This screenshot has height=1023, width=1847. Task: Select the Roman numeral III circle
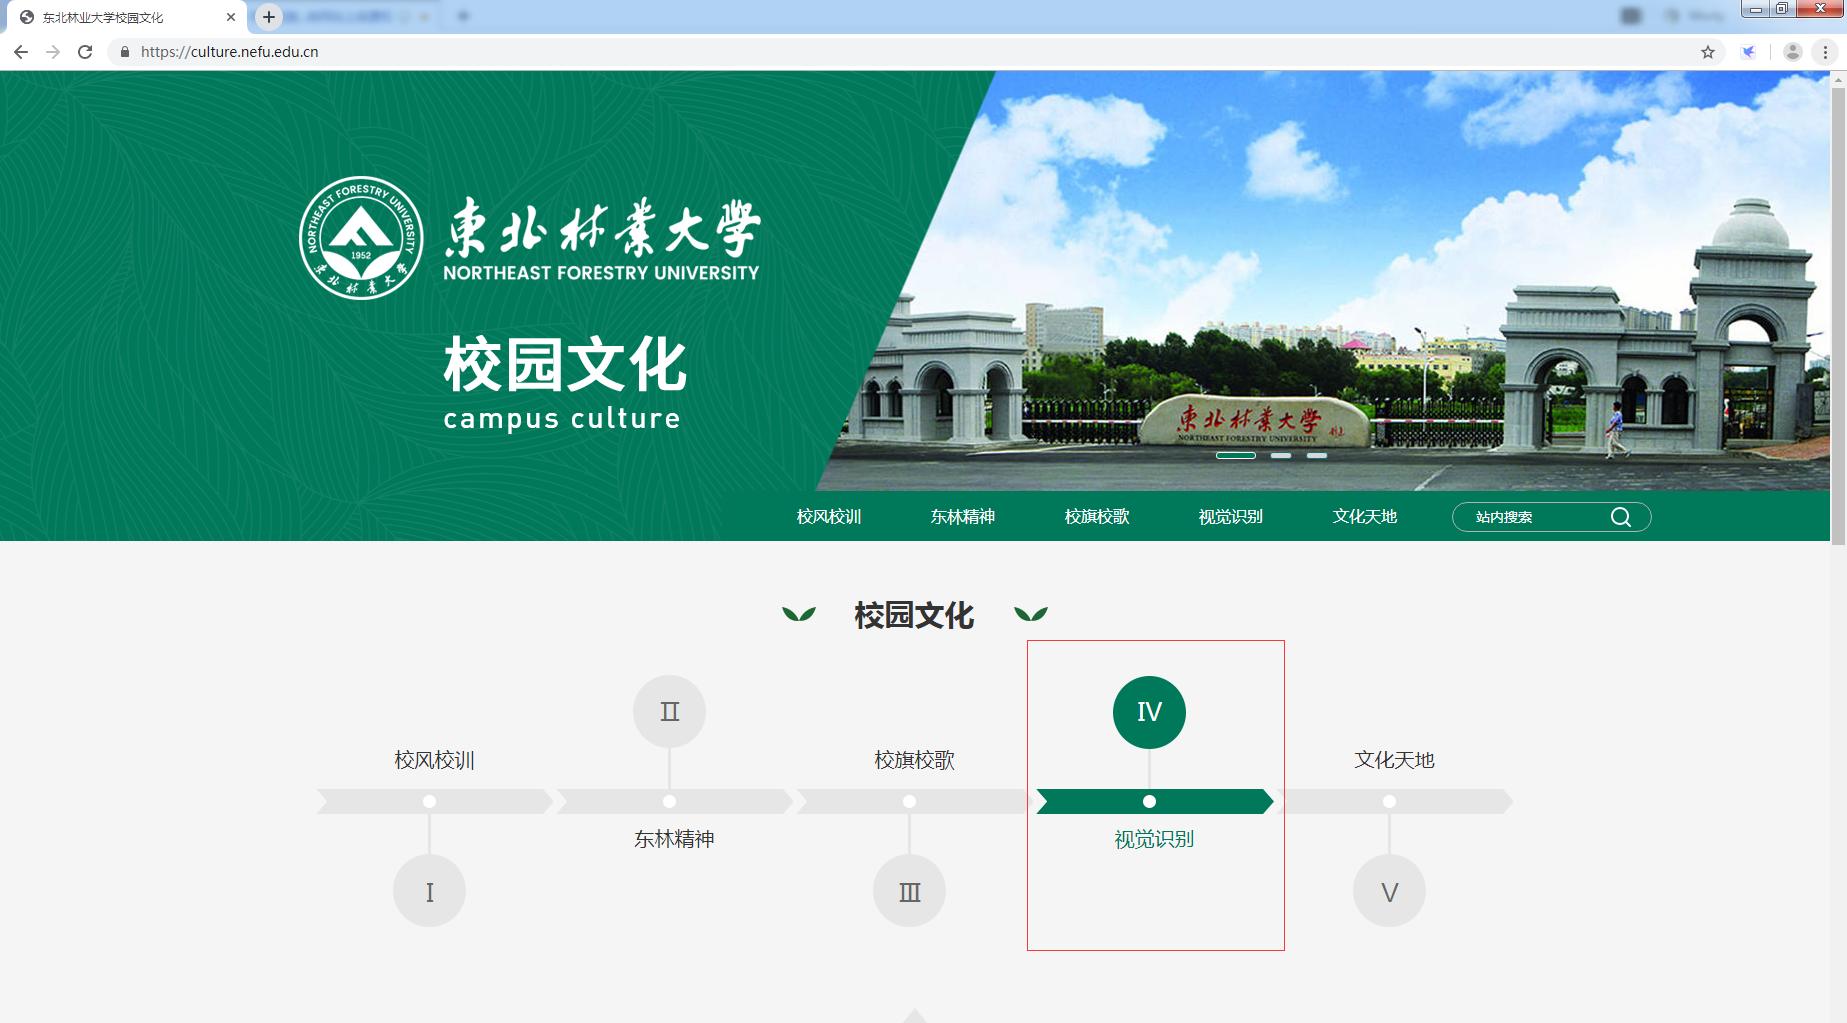click(909, 891)
